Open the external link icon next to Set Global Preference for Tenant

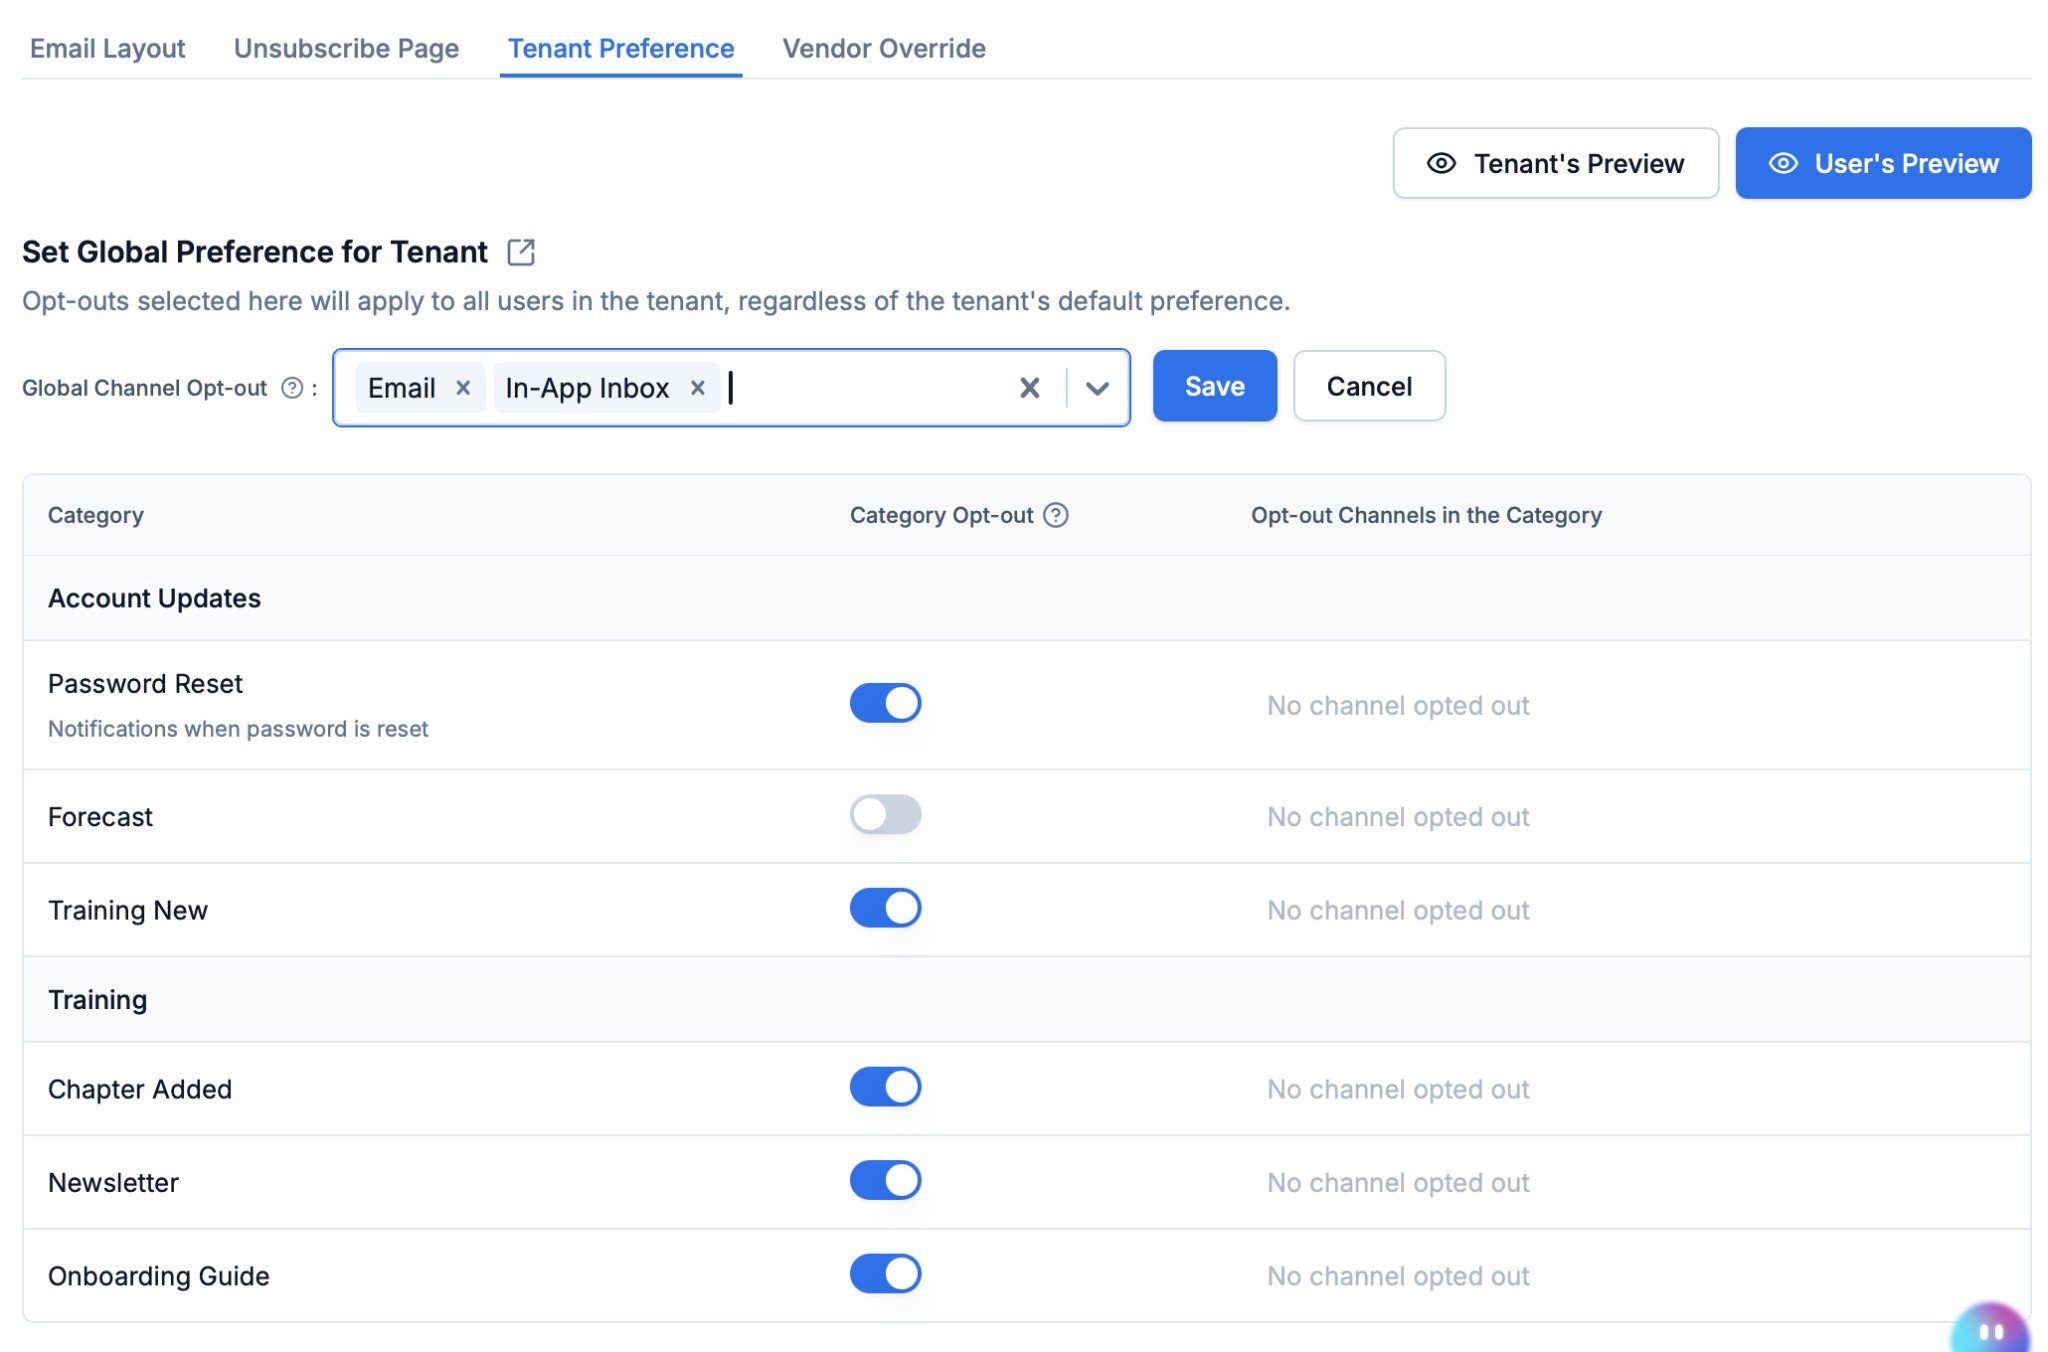[x=521, y=252]
